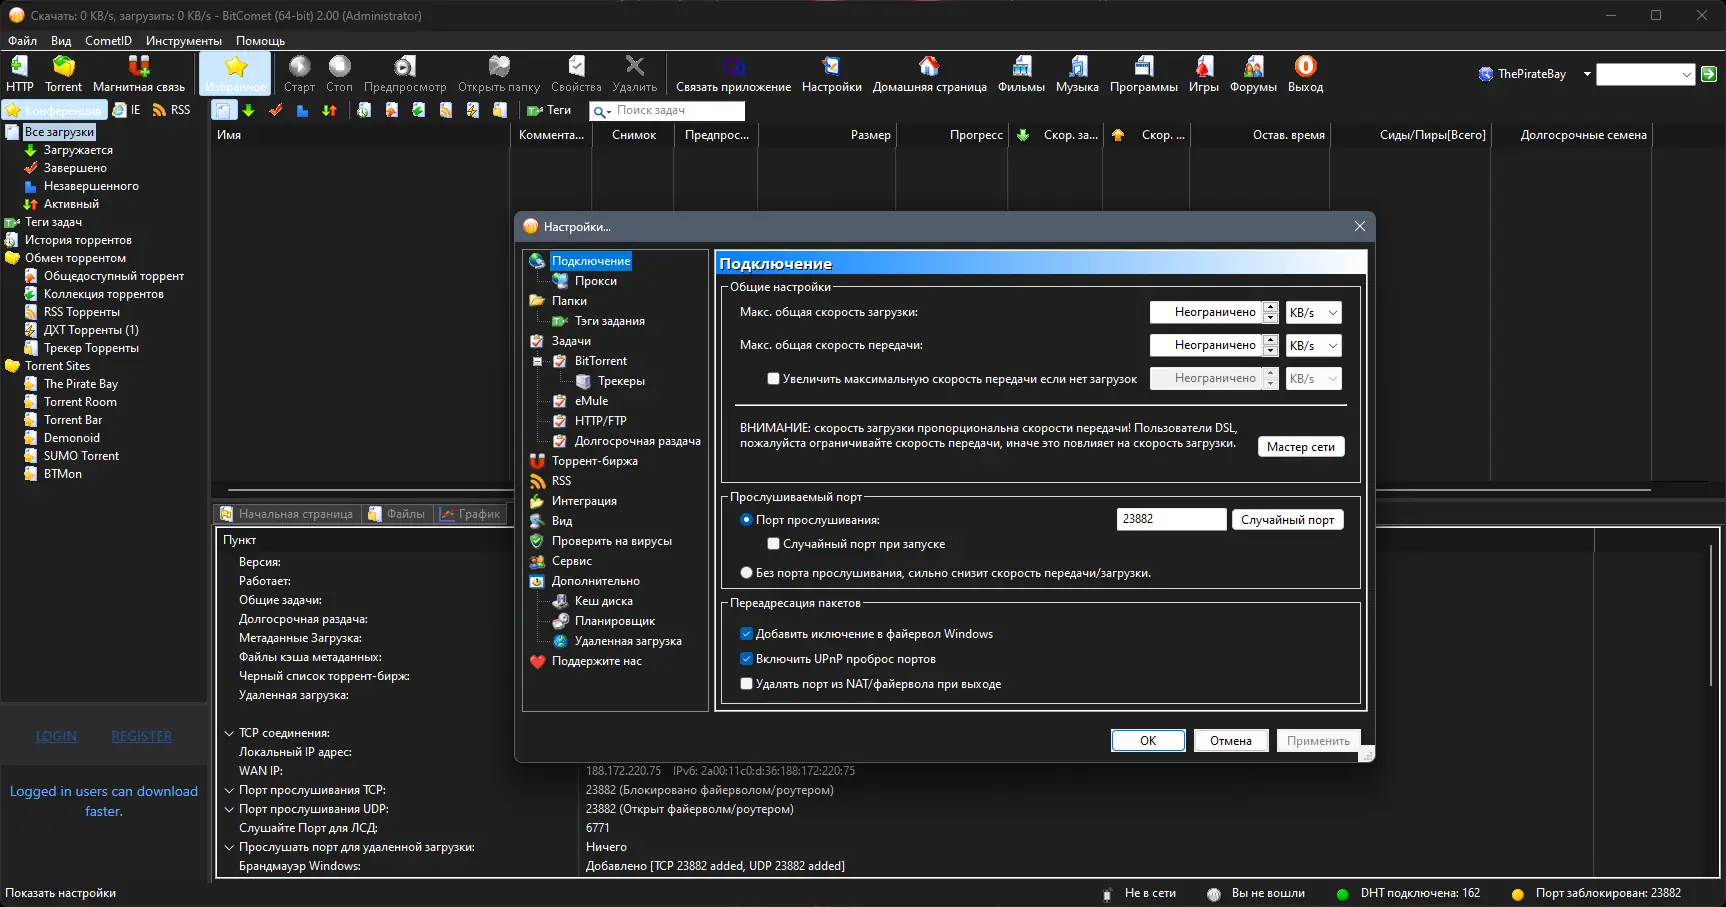Viewport: 1726px width, 907px height.
Task: Open the ThePirateBay search engine dropdown arrow
Action: 1587,74
